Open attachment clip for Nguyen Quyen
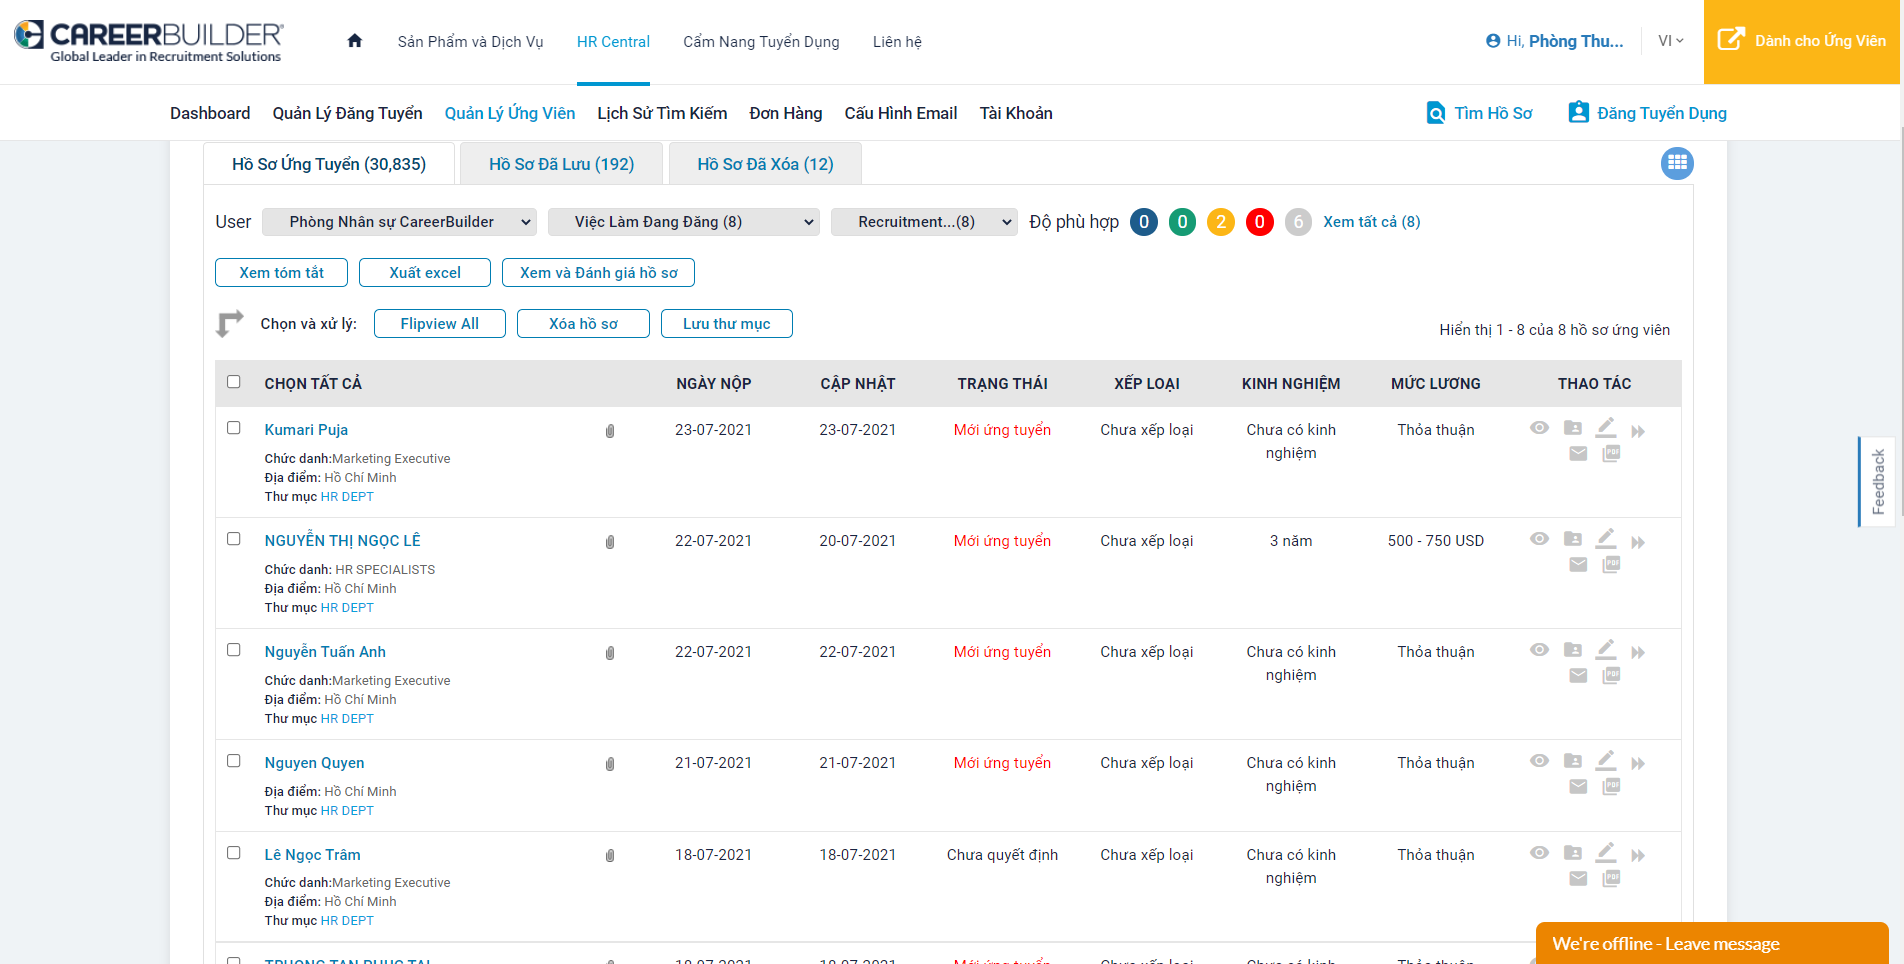This screenshot has width=1904, height=964. coord(610,764)
